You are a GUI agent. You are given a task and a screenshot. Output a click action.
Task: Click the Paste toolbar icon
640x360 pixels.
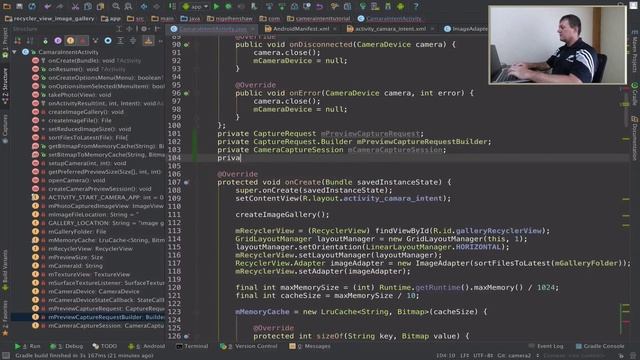[100, 7]
